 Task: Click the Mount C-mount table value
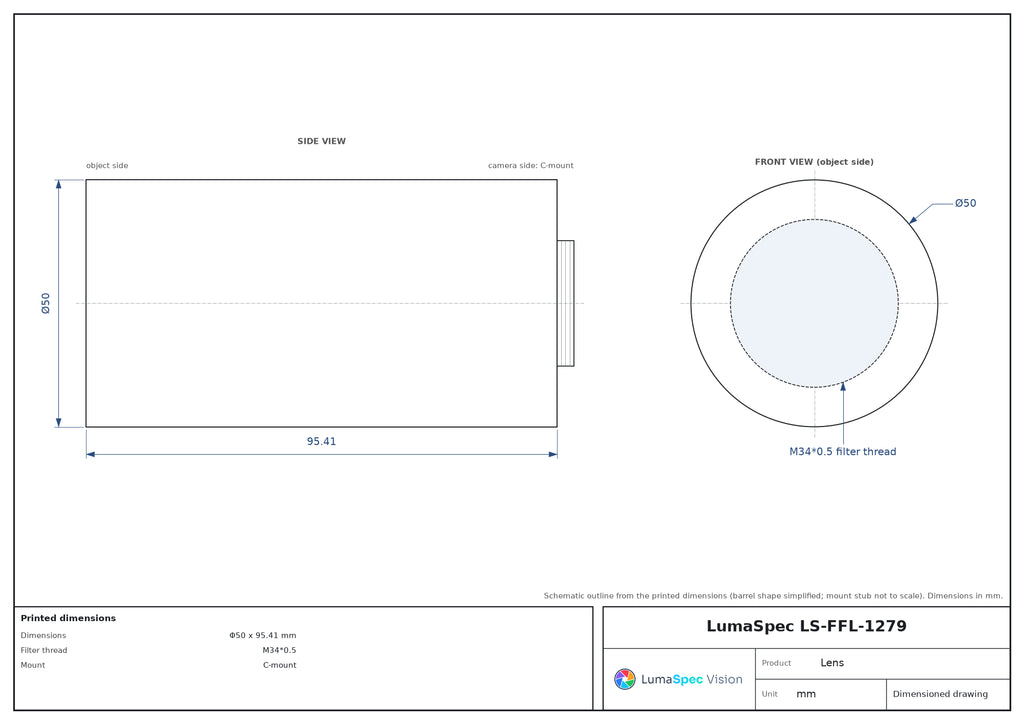click(x=280, y=665)
